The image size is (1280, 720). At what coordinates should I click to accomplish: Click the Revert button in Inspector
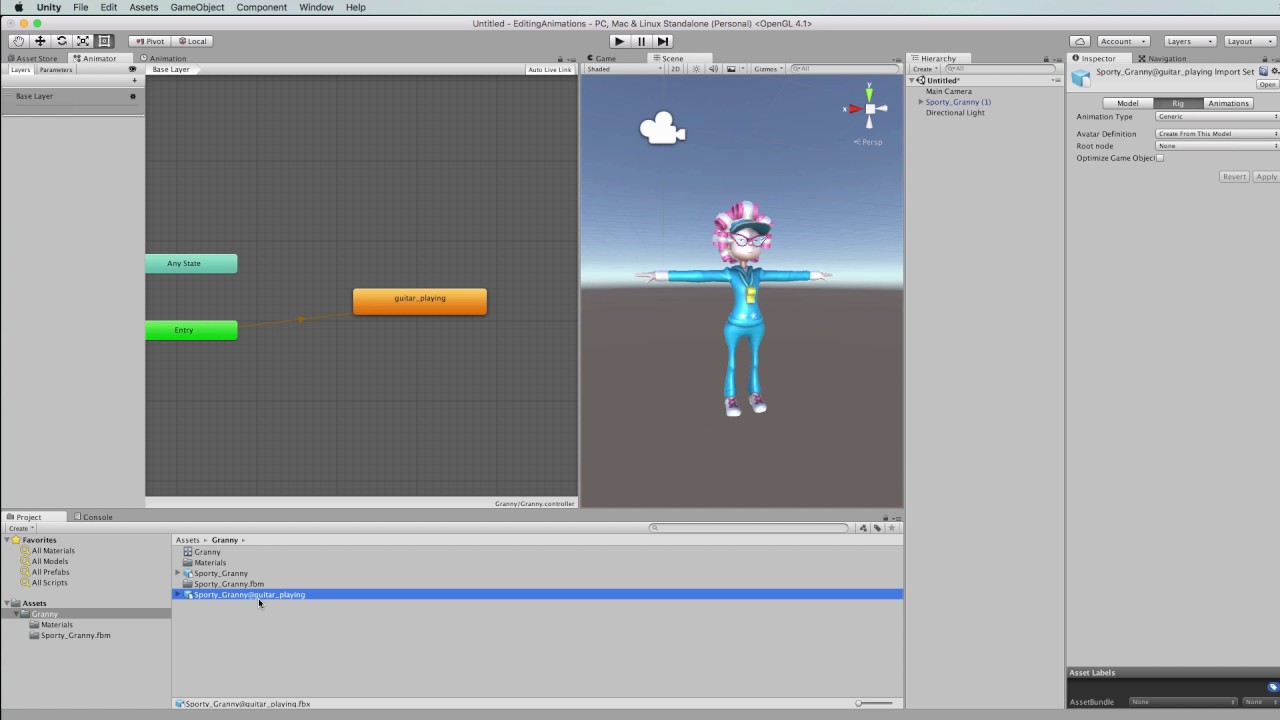pyautogui.click(x=1234, y=177)
